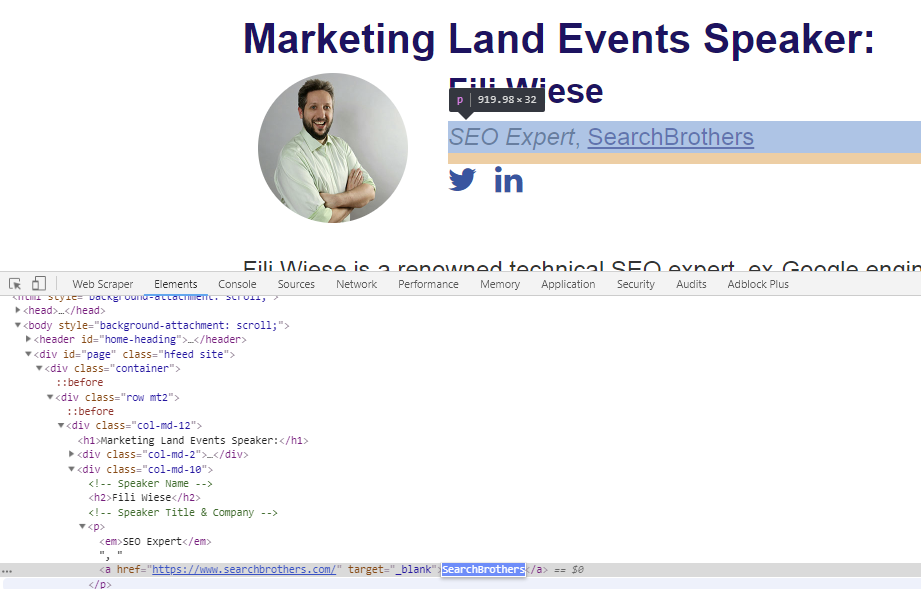Open the Twitter profile icon

point(462,180)
